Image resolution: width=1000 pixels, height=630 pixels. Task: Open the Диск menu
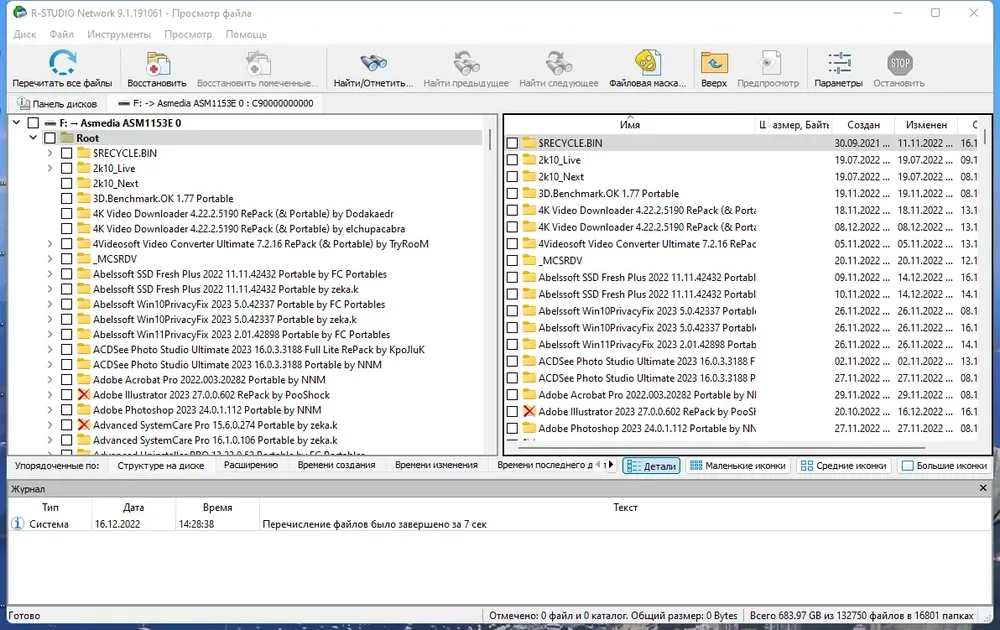coord(25,34)
